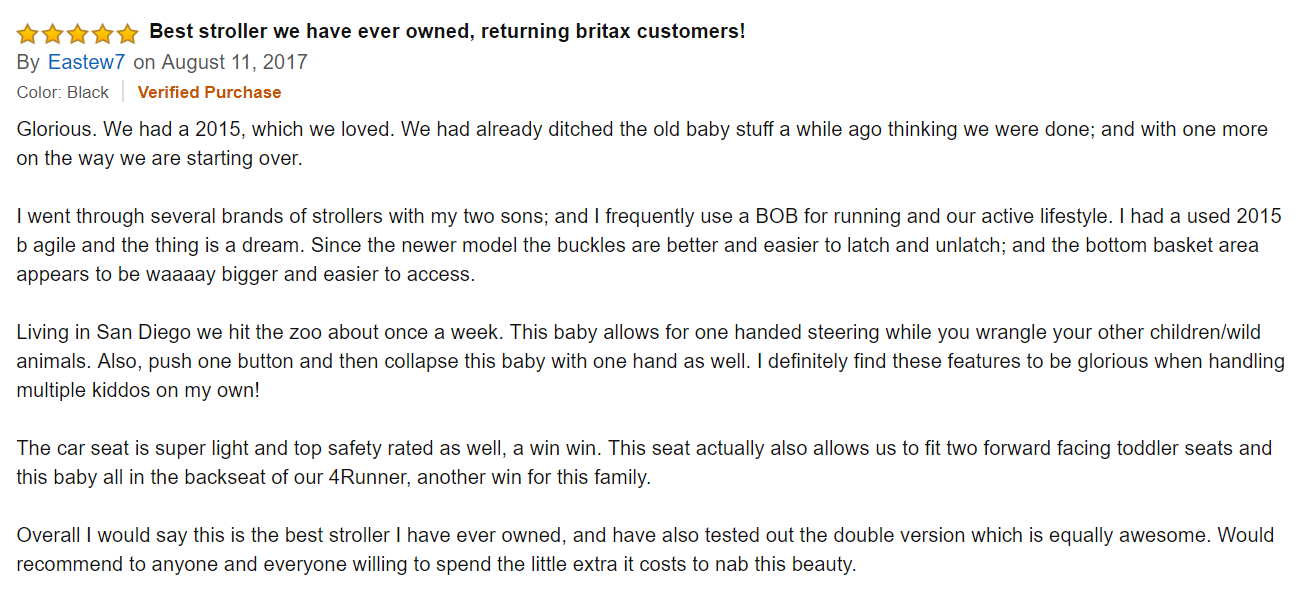This screenshot has width=1295, height=596.
Task: Click the Verified Purchase label
Action: [x=209, y=92]
